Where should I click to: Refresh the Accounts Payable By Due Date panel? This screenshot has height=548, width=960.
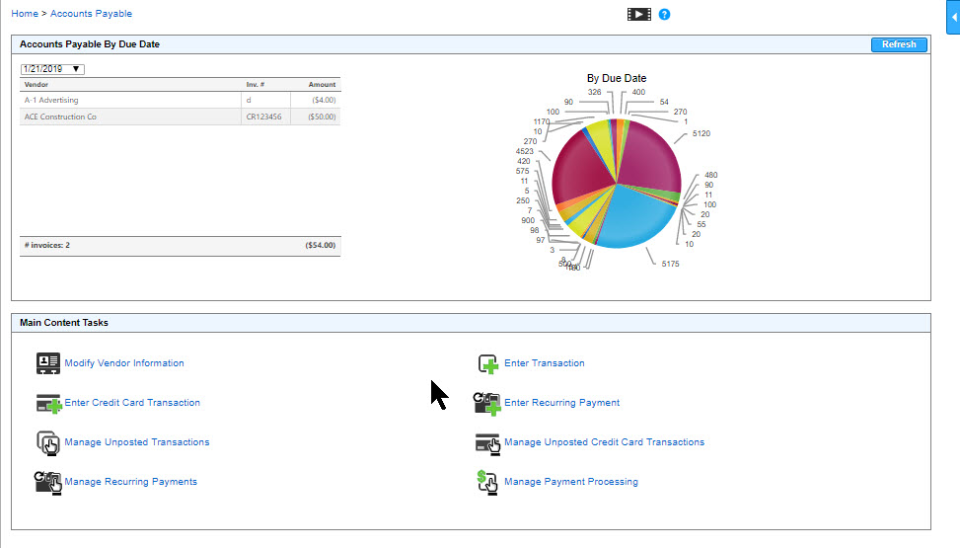[899, 44]
